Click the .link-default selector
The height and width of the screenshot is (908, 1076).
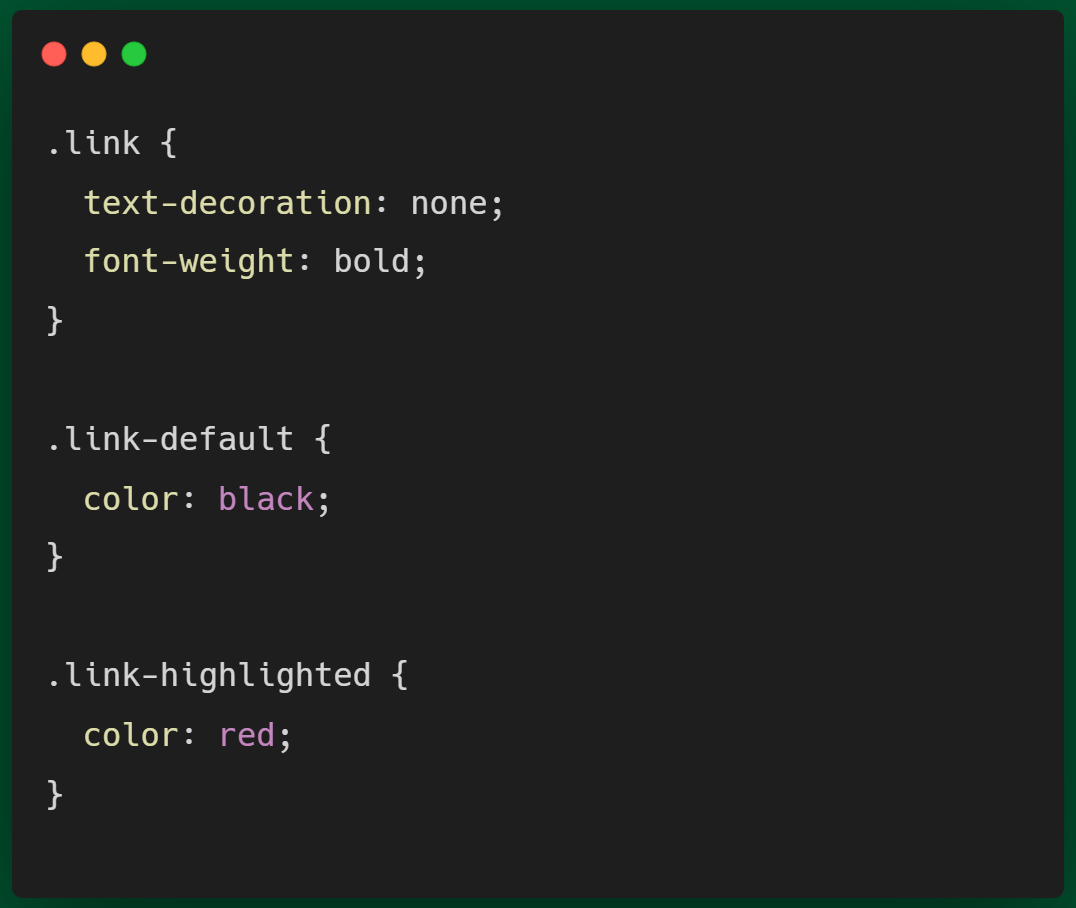coord(171,439)
